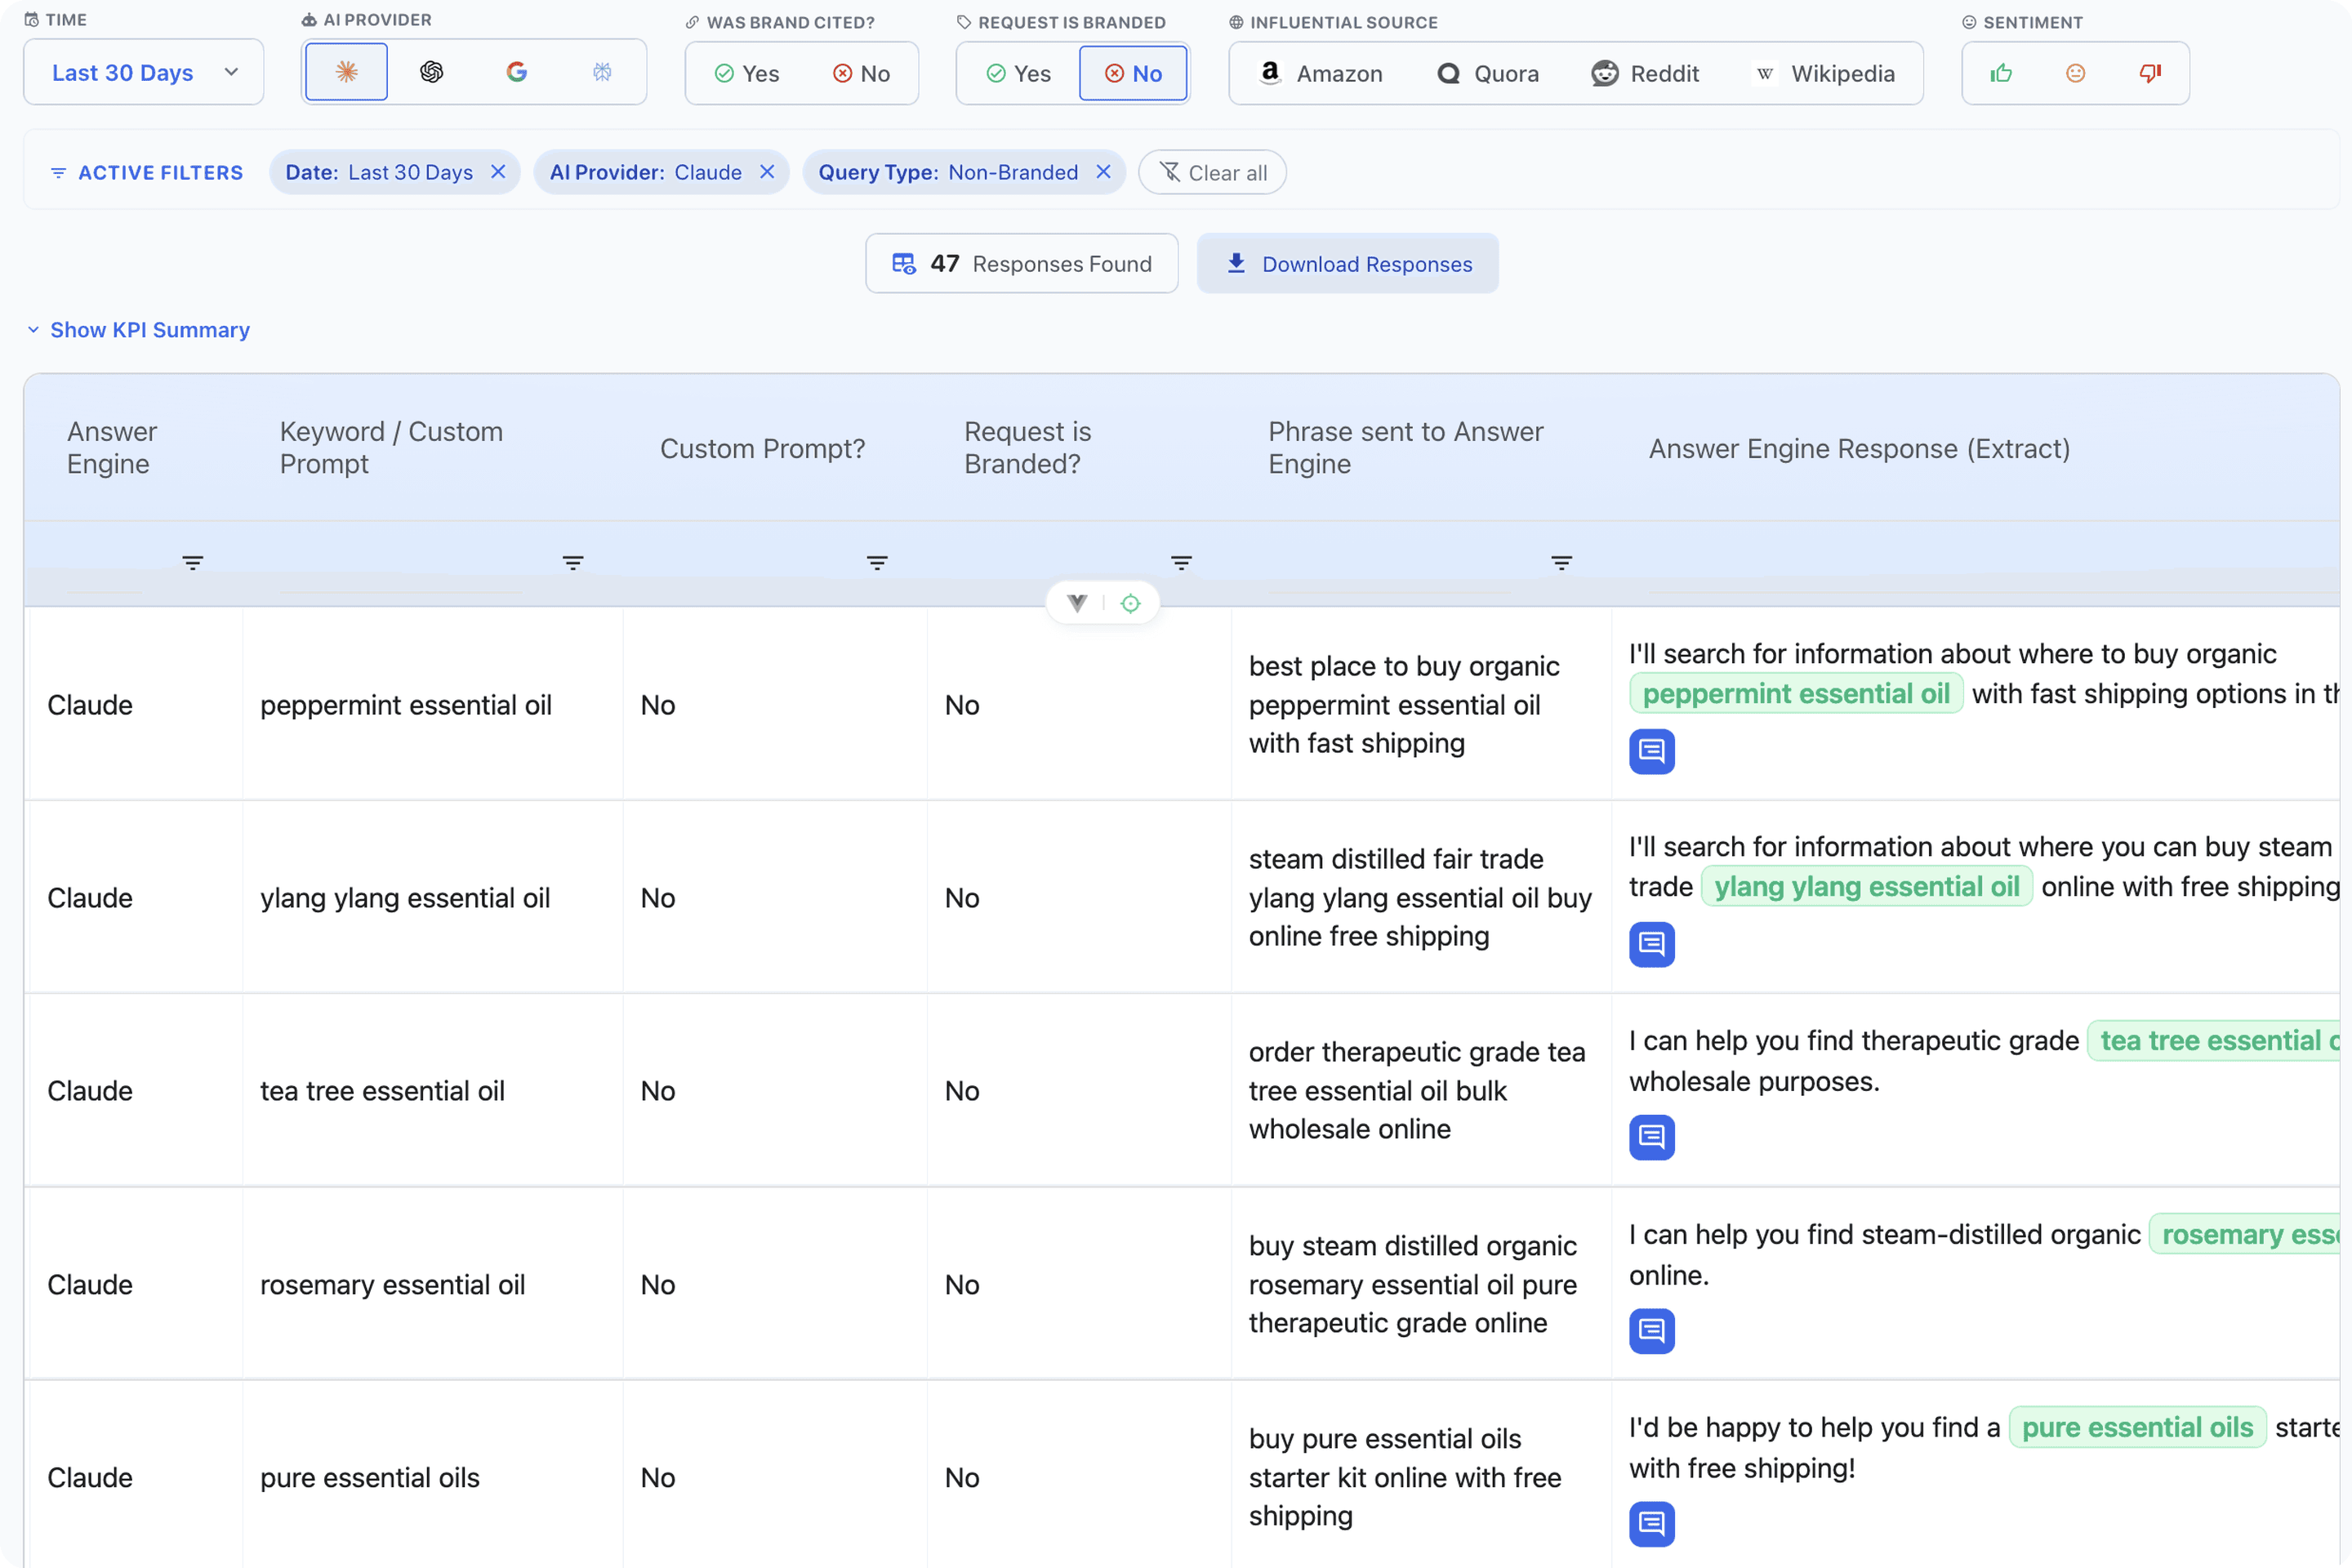Screen dimensions: 2352x1568
Task: Toggle Quora influential source filter
Action: [x=1487, y=73]
